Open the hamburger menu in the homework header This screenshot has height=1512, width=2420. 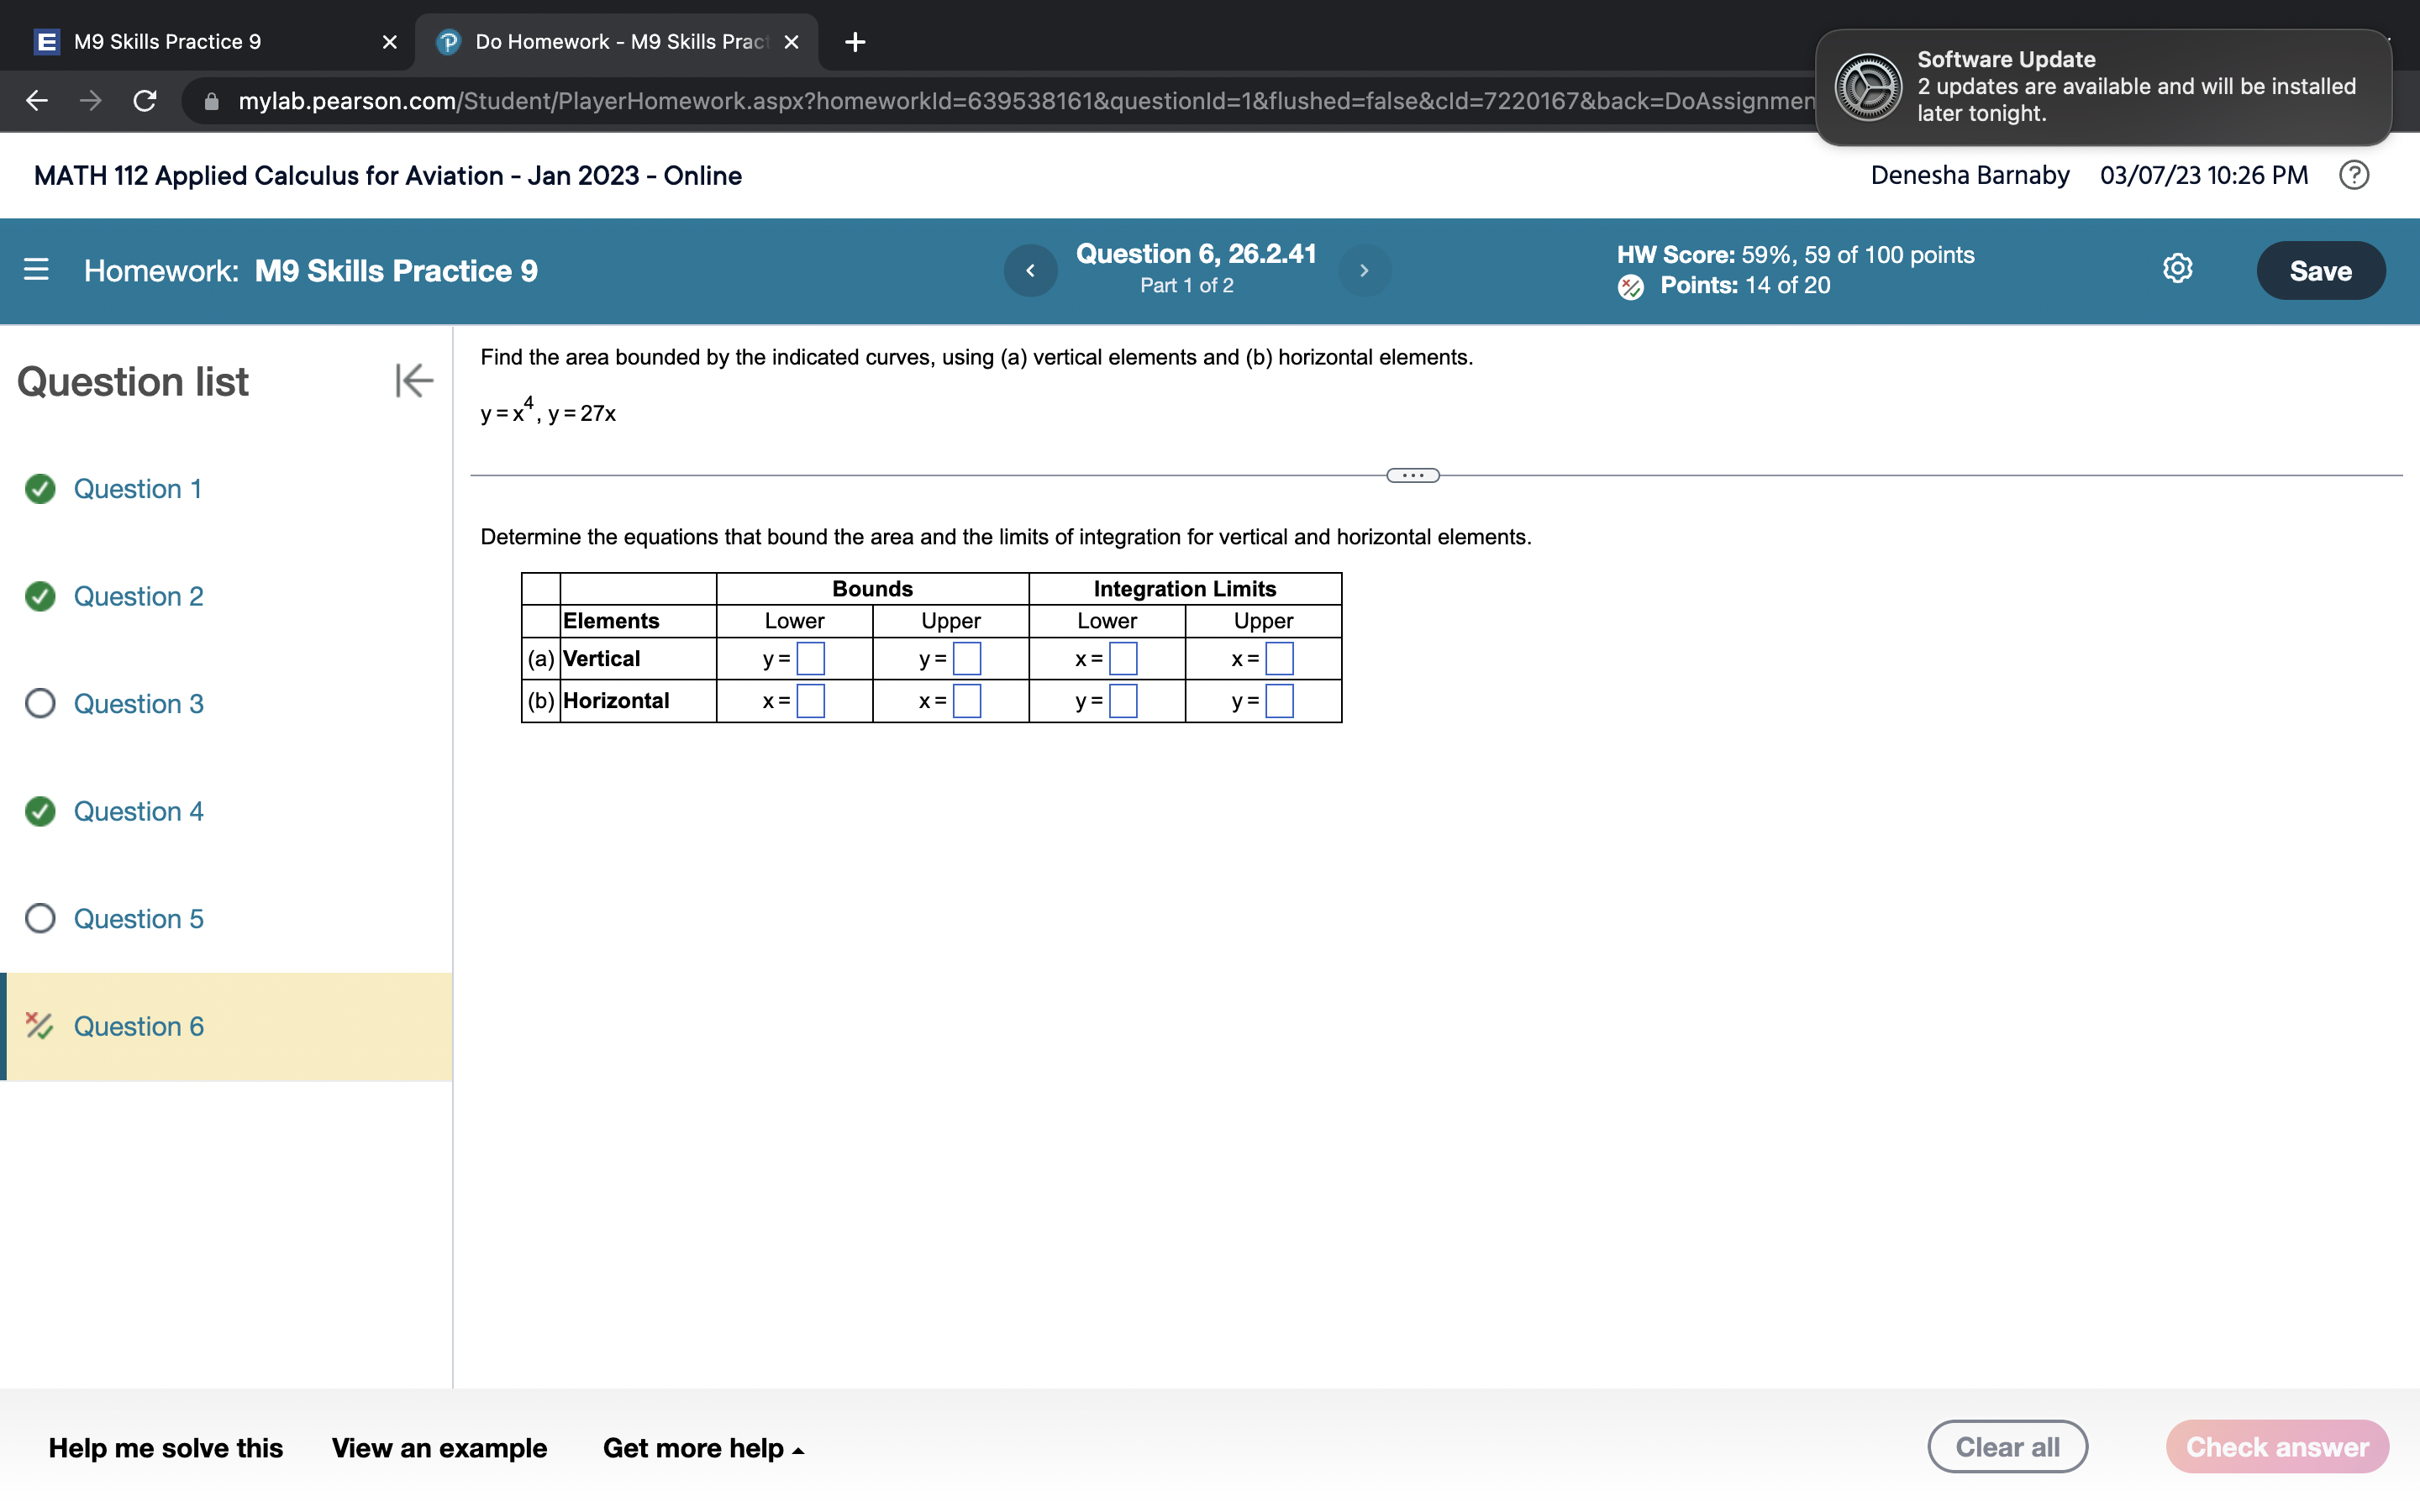[x=36, y=270]
